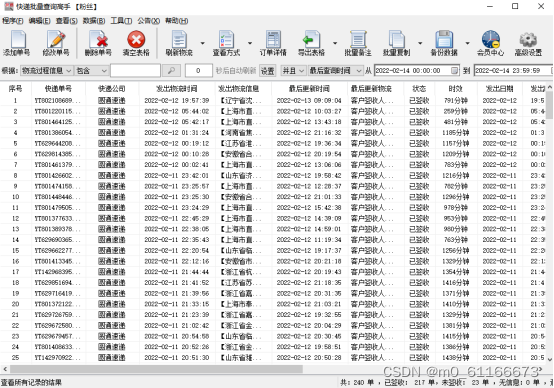Viewport: 554px width, 388px height.
Task: Click the 1296分钟 duration cell
Action: 456,197
